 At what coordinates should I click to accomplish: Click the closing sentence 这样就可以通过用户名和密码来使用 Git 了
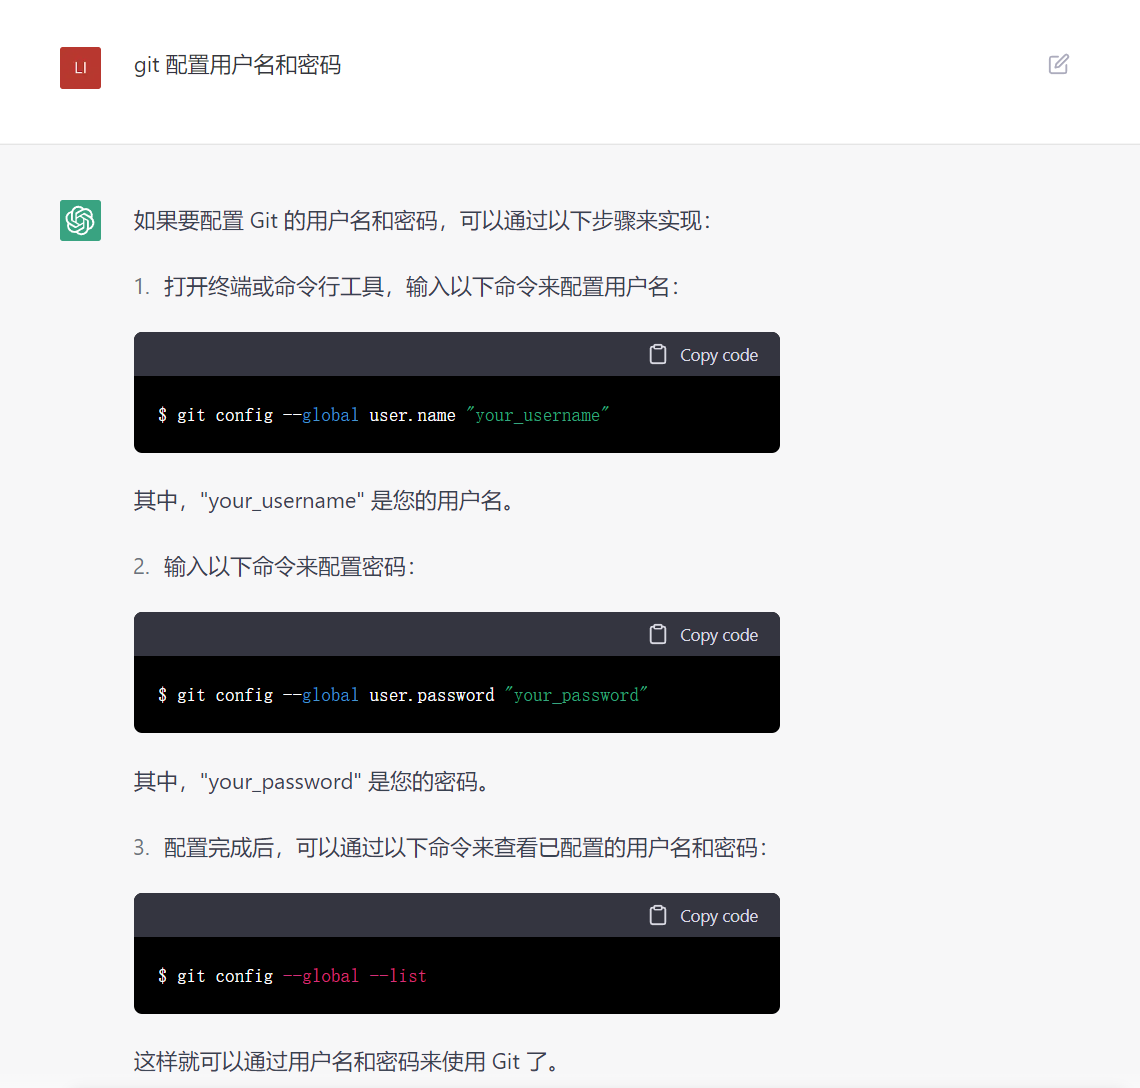point(348,1062)
